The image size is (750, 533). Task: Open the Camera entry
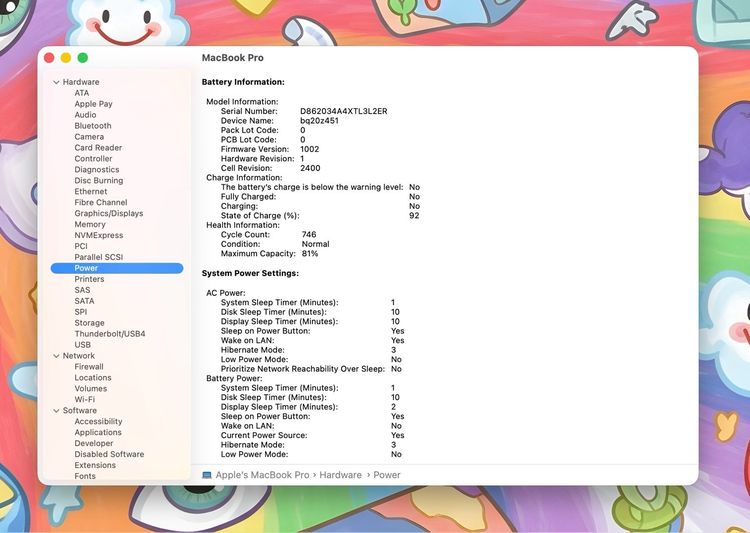pyautogui.click(x=89, y=137)
